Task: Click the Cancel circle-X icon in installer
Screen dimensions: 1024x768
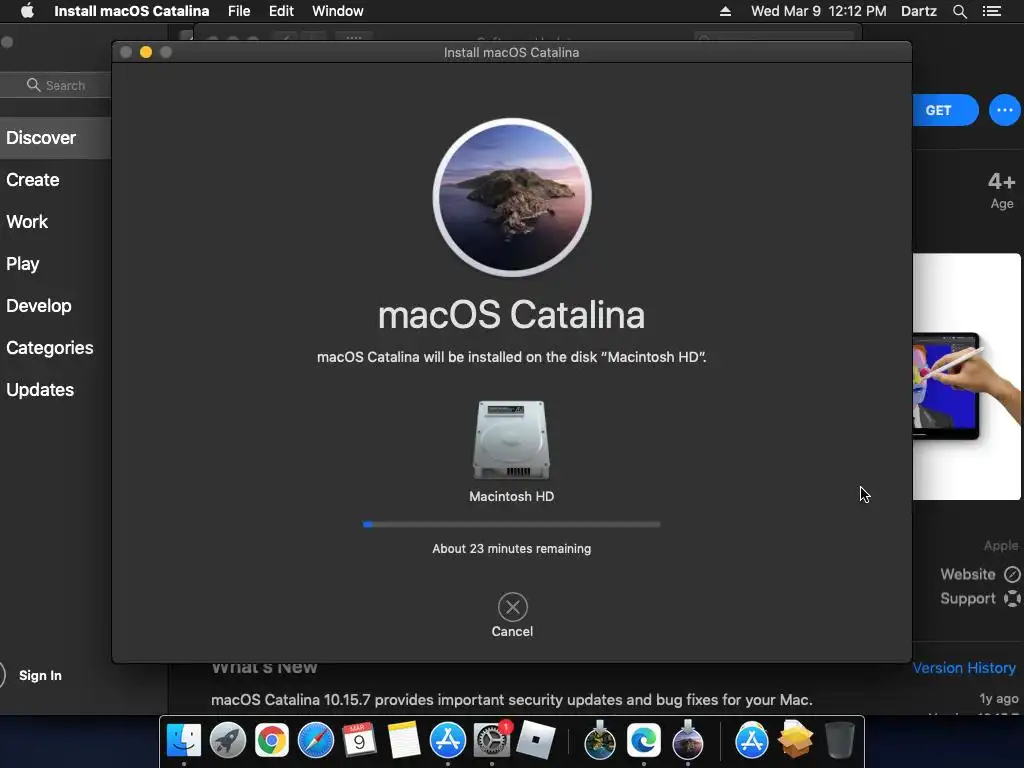Action: point(513,607)
